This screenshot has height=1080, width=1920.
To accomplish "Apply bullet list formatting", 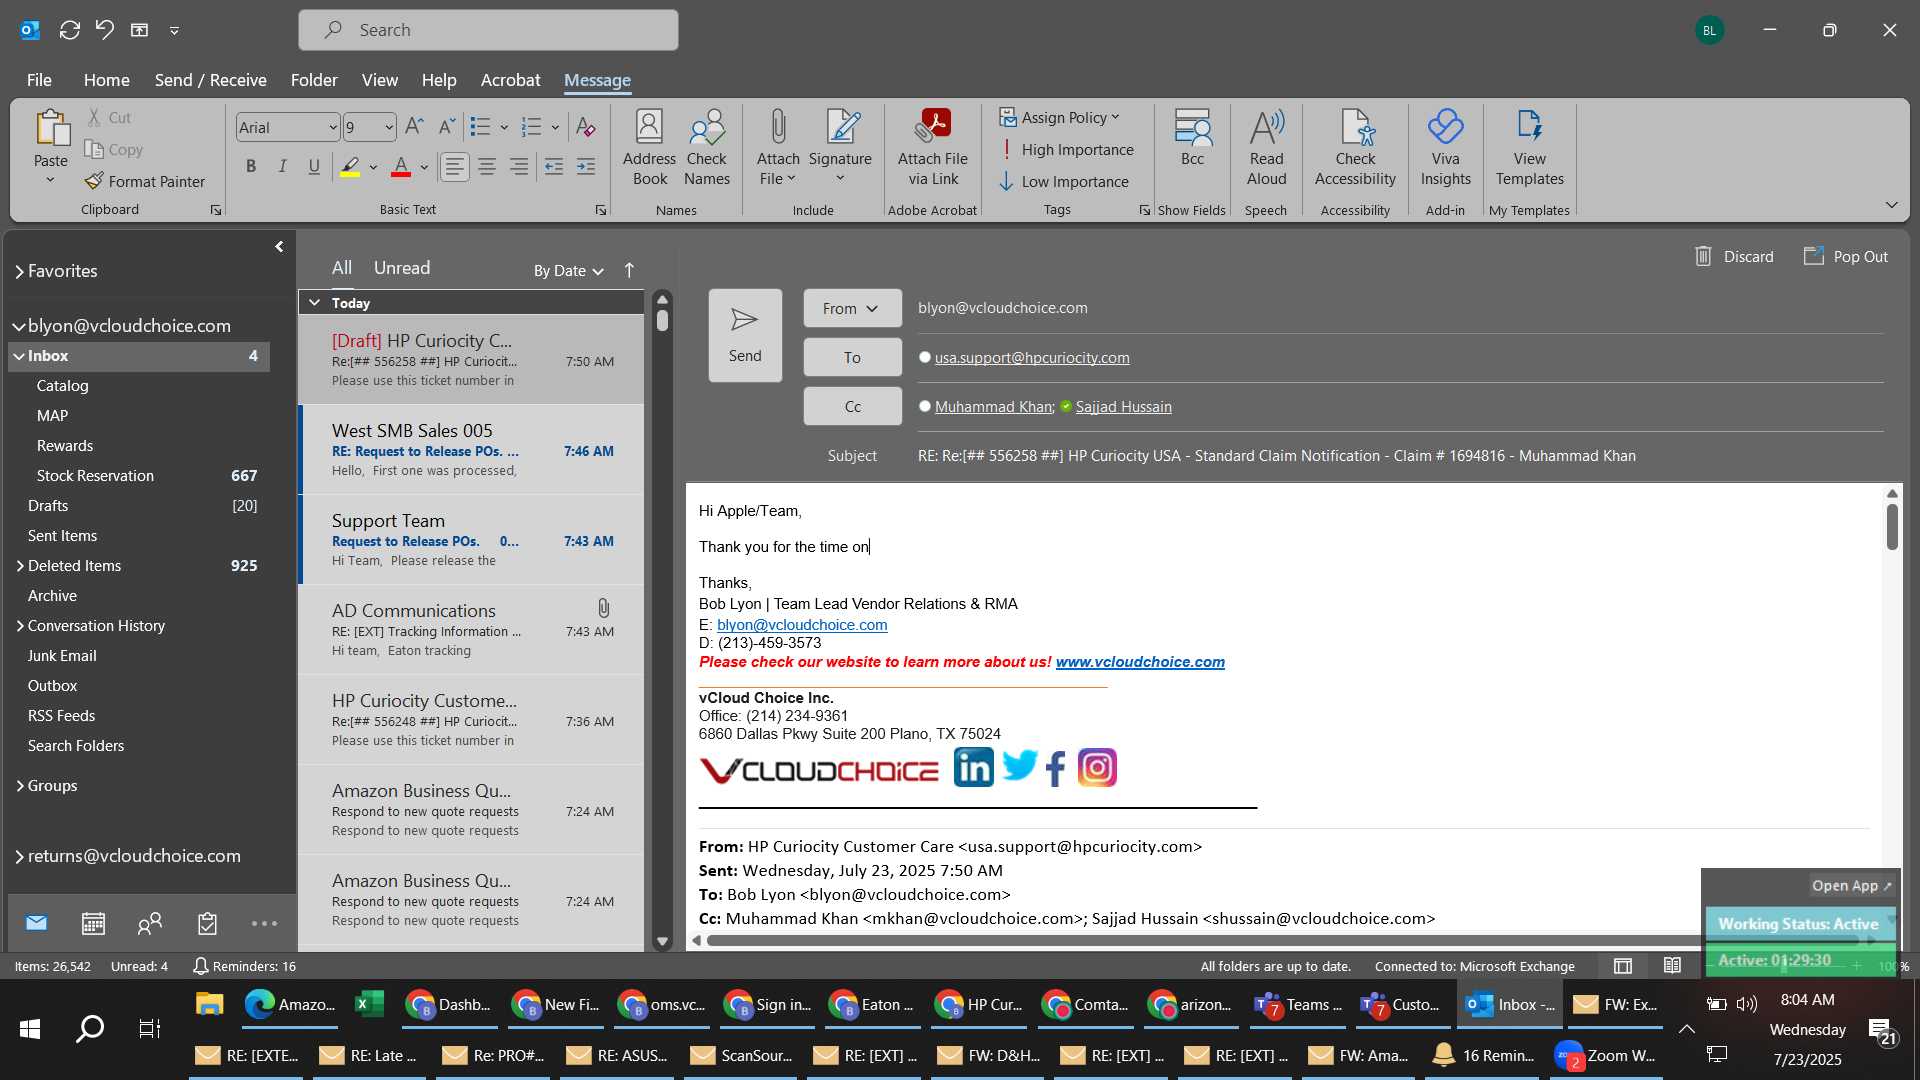I will coord(481,127).
